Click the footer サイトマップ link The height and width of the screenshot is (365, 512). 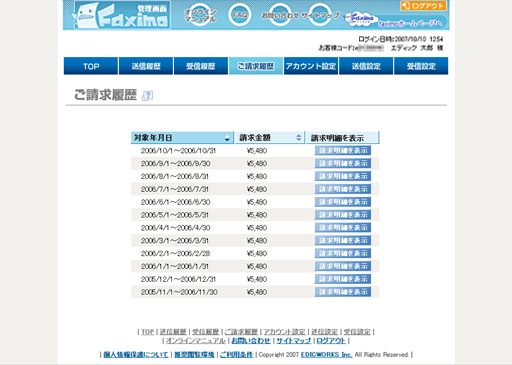click(293, 341)
